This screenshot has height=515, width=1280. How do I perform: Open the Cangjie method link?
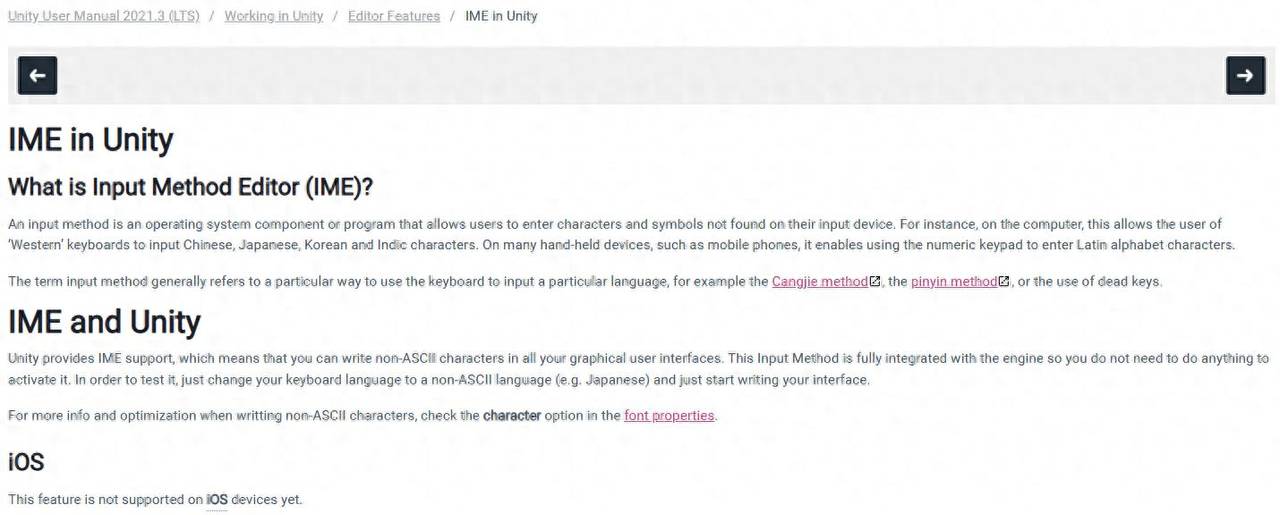(x=819, y=282)
